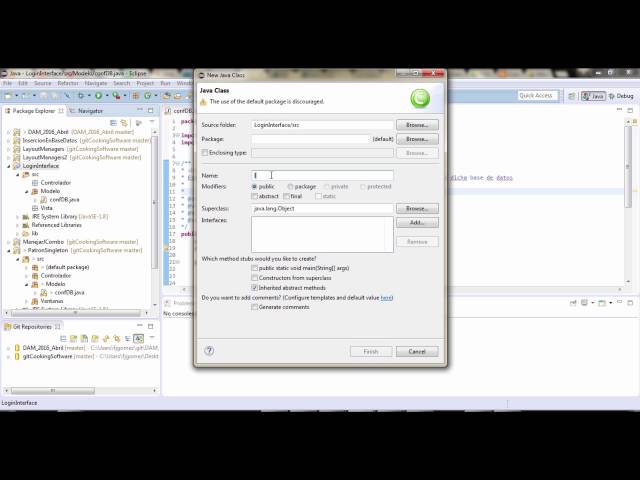Open the Source menu
This screenshot has height=480, width=640.
point(43,83)
